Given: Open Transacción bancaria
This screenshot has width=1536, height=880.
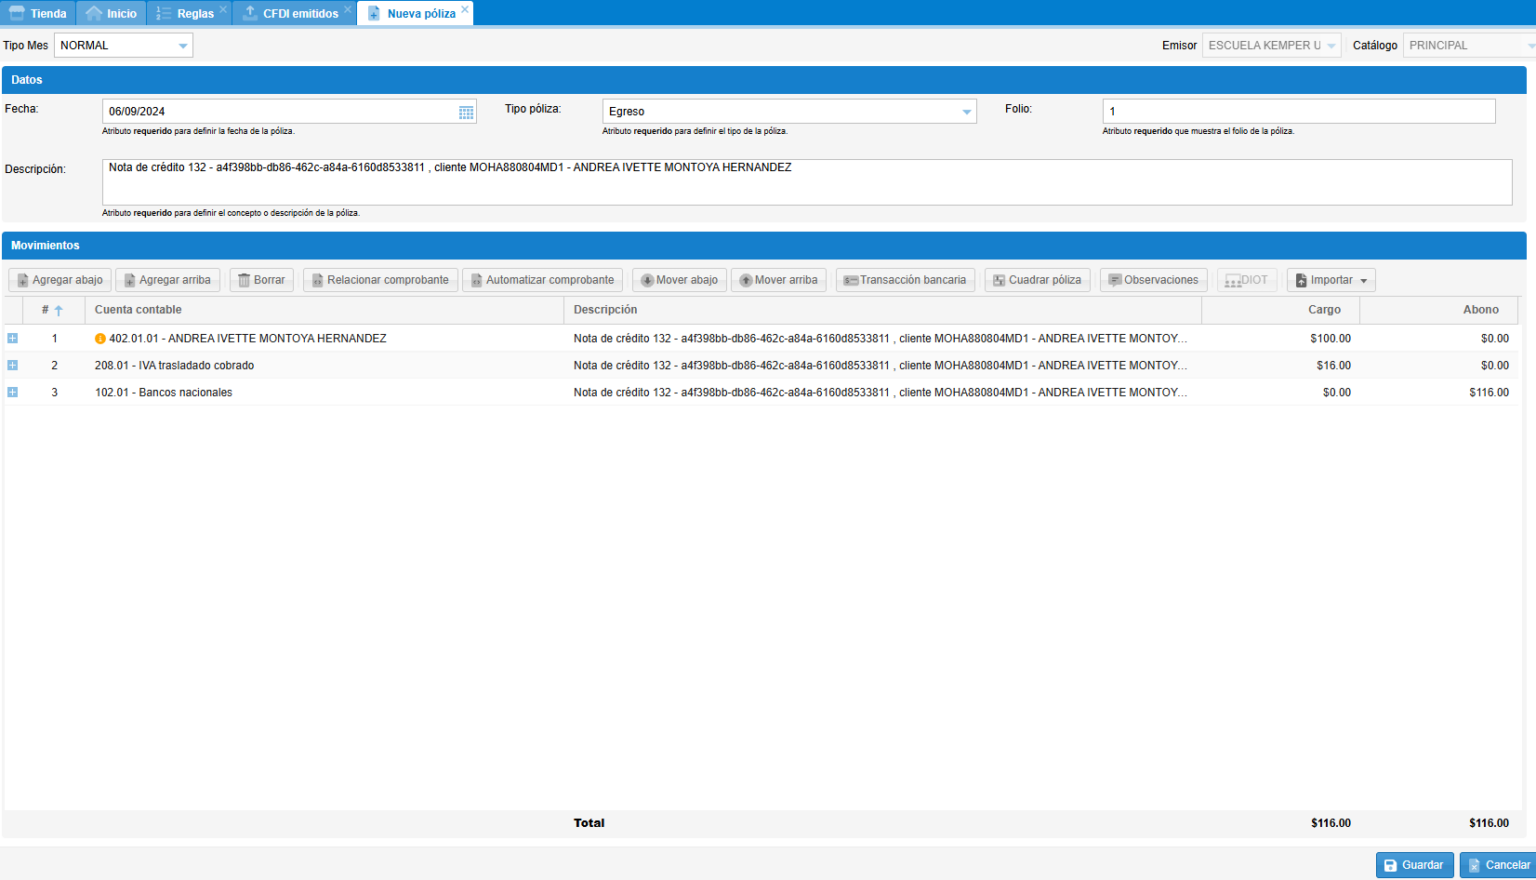Looking at the screenshot, I should (x=904, y=280).
